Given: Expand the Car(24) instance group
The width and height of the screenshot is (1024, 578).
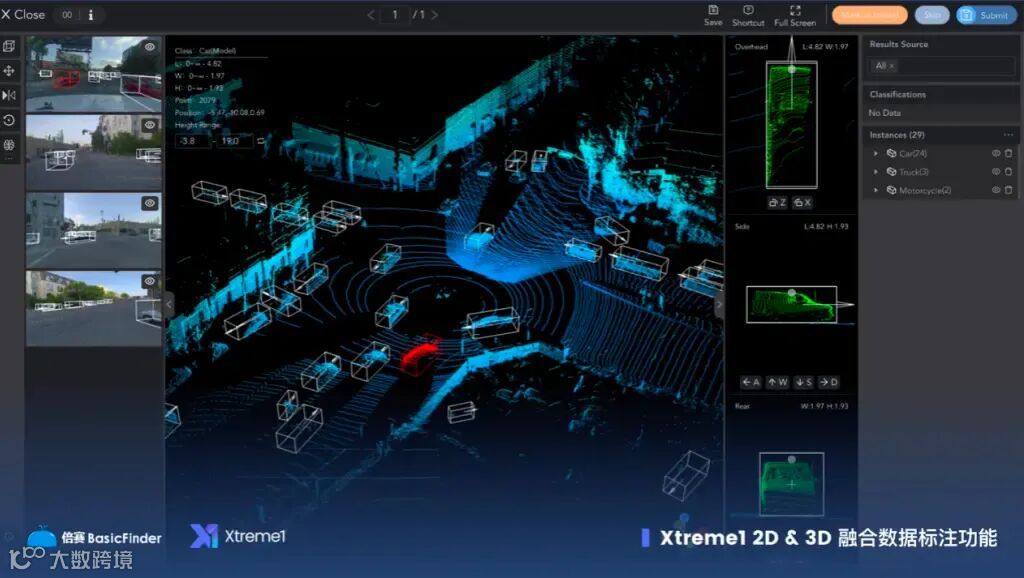Looking at the screenshot, I should 876,153.
